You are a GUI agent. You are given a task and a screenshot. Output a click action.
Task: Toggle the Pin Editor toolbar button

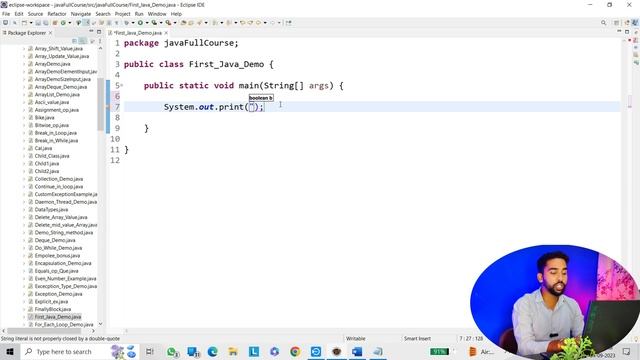click(289, 22)
